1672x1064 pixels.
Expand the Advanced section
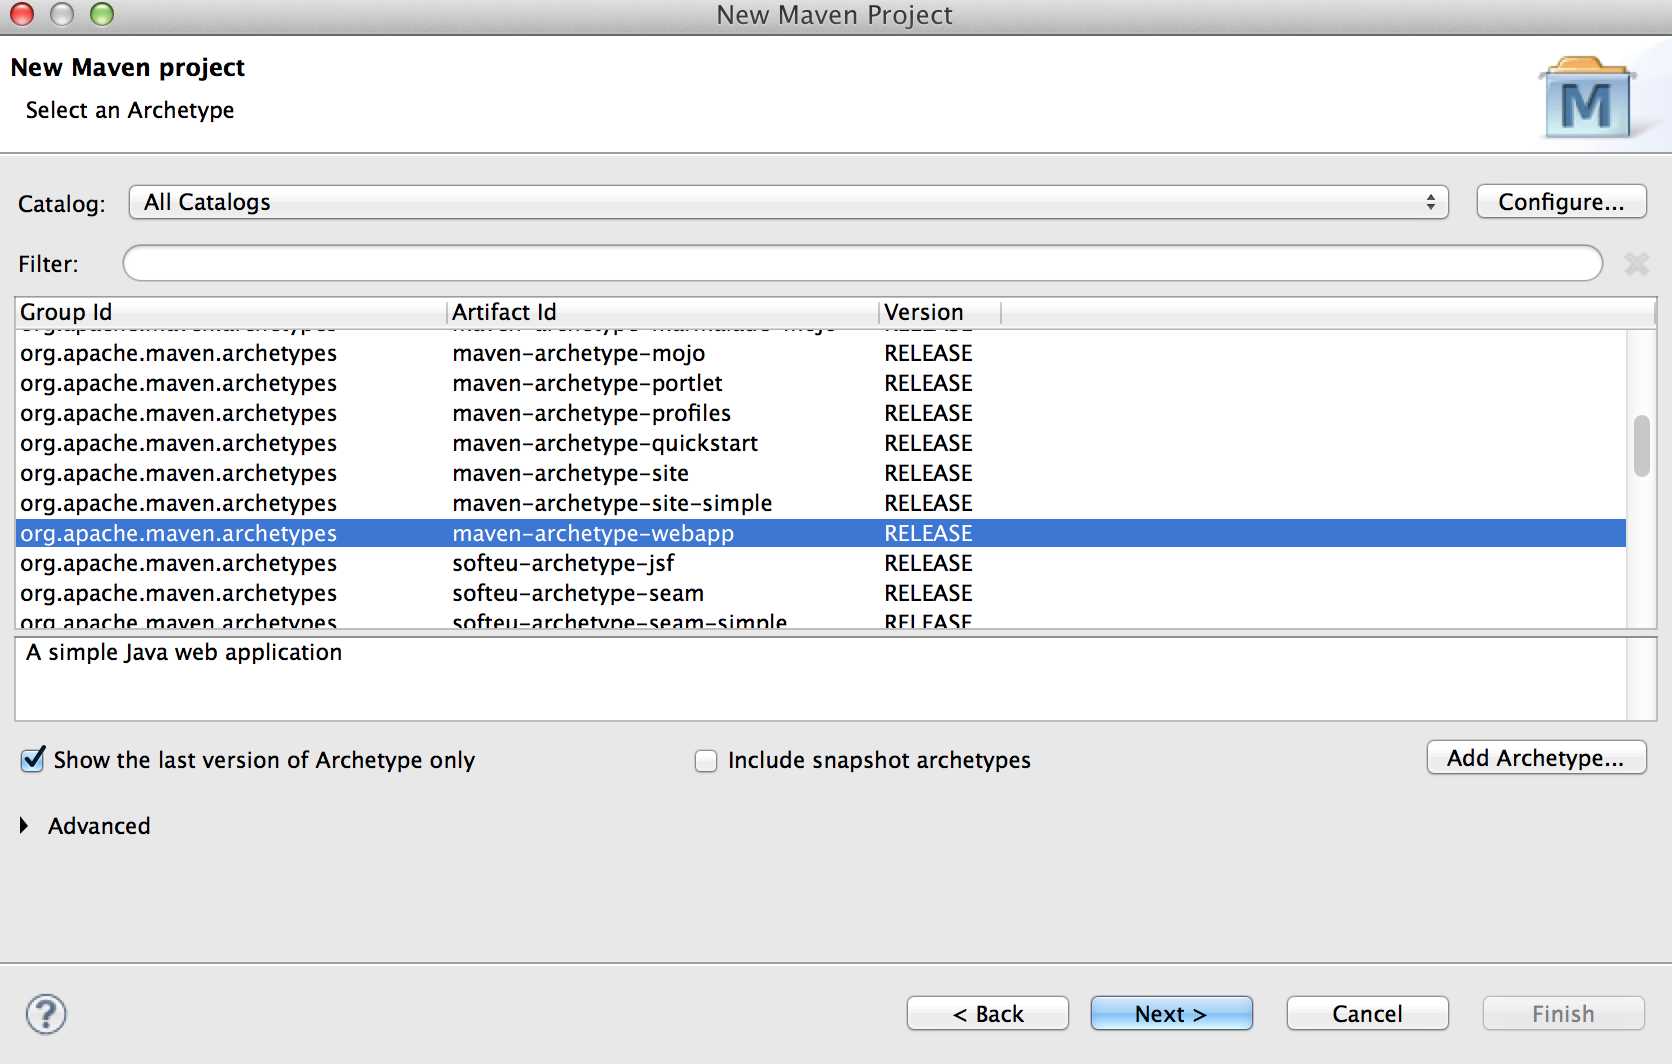pyautogui.click(x=24, y=826)
